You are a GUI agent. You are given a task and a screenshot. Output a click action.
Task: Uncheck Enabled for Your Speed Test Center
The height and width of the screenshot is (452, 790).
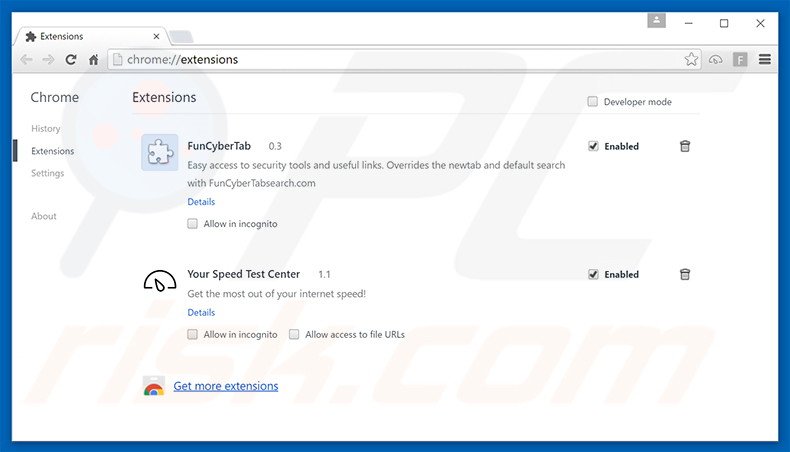593,274
